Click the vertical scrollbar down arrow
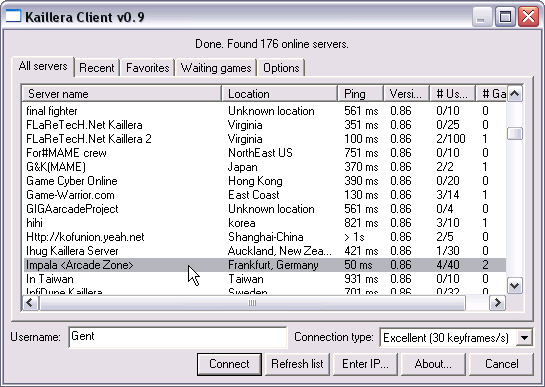The image size is (545, 387). point(515,286)
